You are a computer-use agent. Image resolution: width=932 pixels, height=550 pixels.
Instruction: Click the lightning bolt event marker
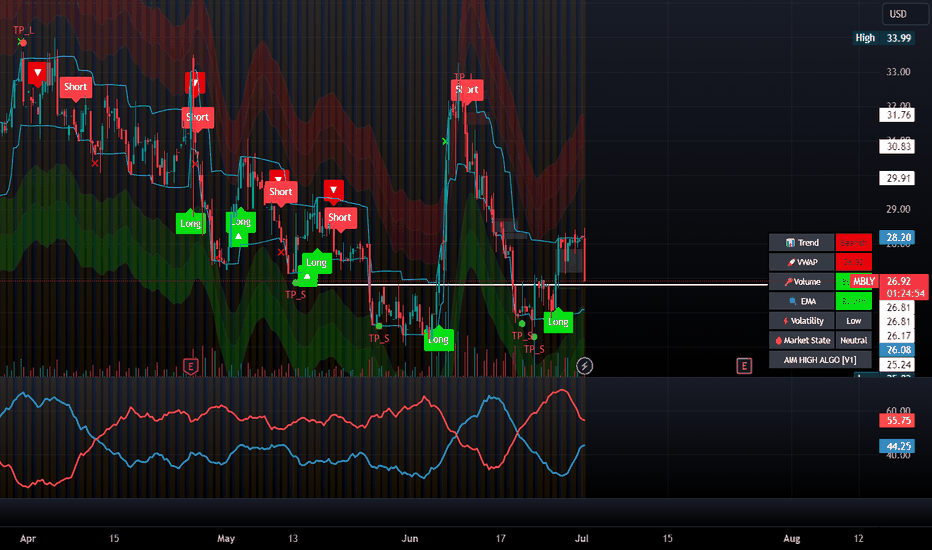pyautogui.click(x=584, y=366)
